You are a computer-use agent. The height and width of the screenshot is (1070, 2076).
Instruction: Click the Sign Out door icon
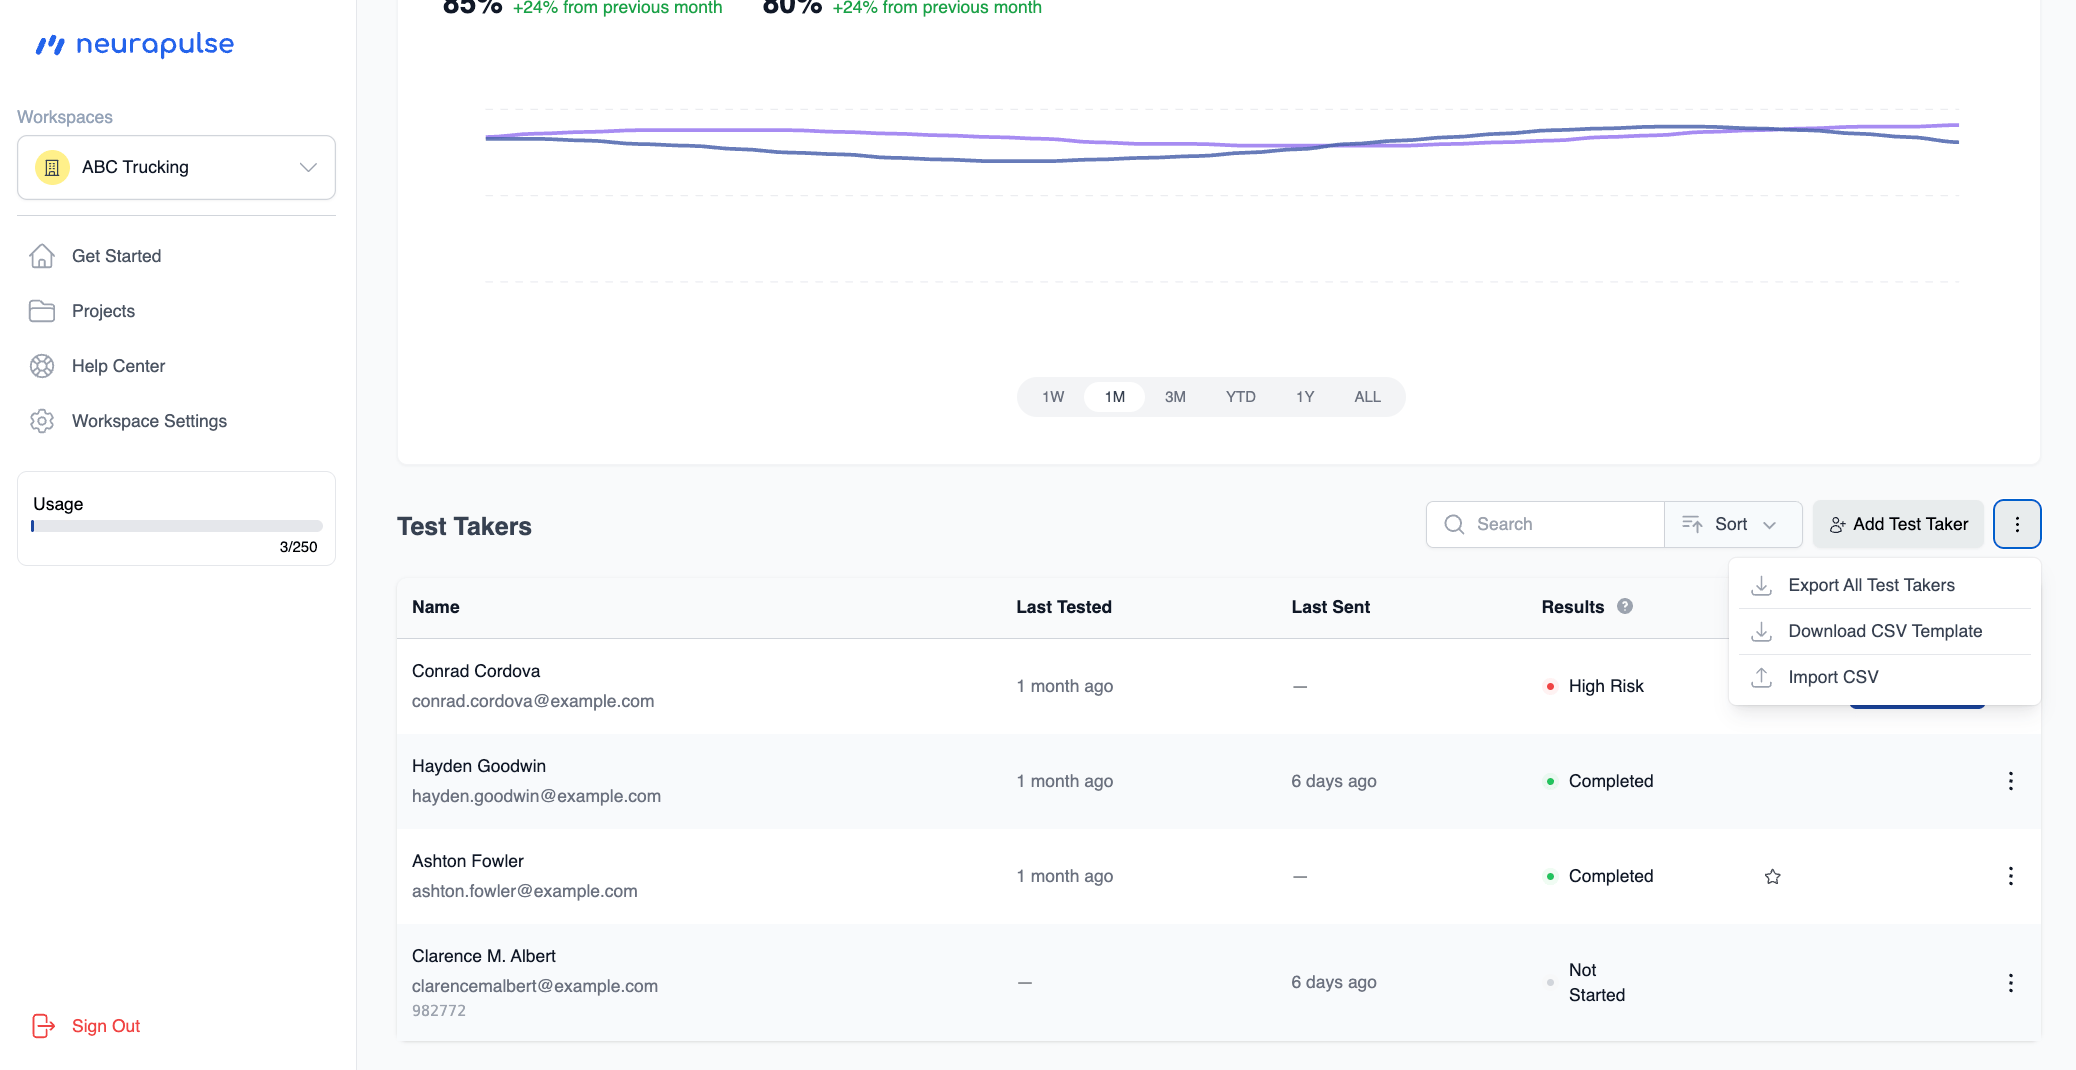pyautogui.click(x=43, y=1026)
